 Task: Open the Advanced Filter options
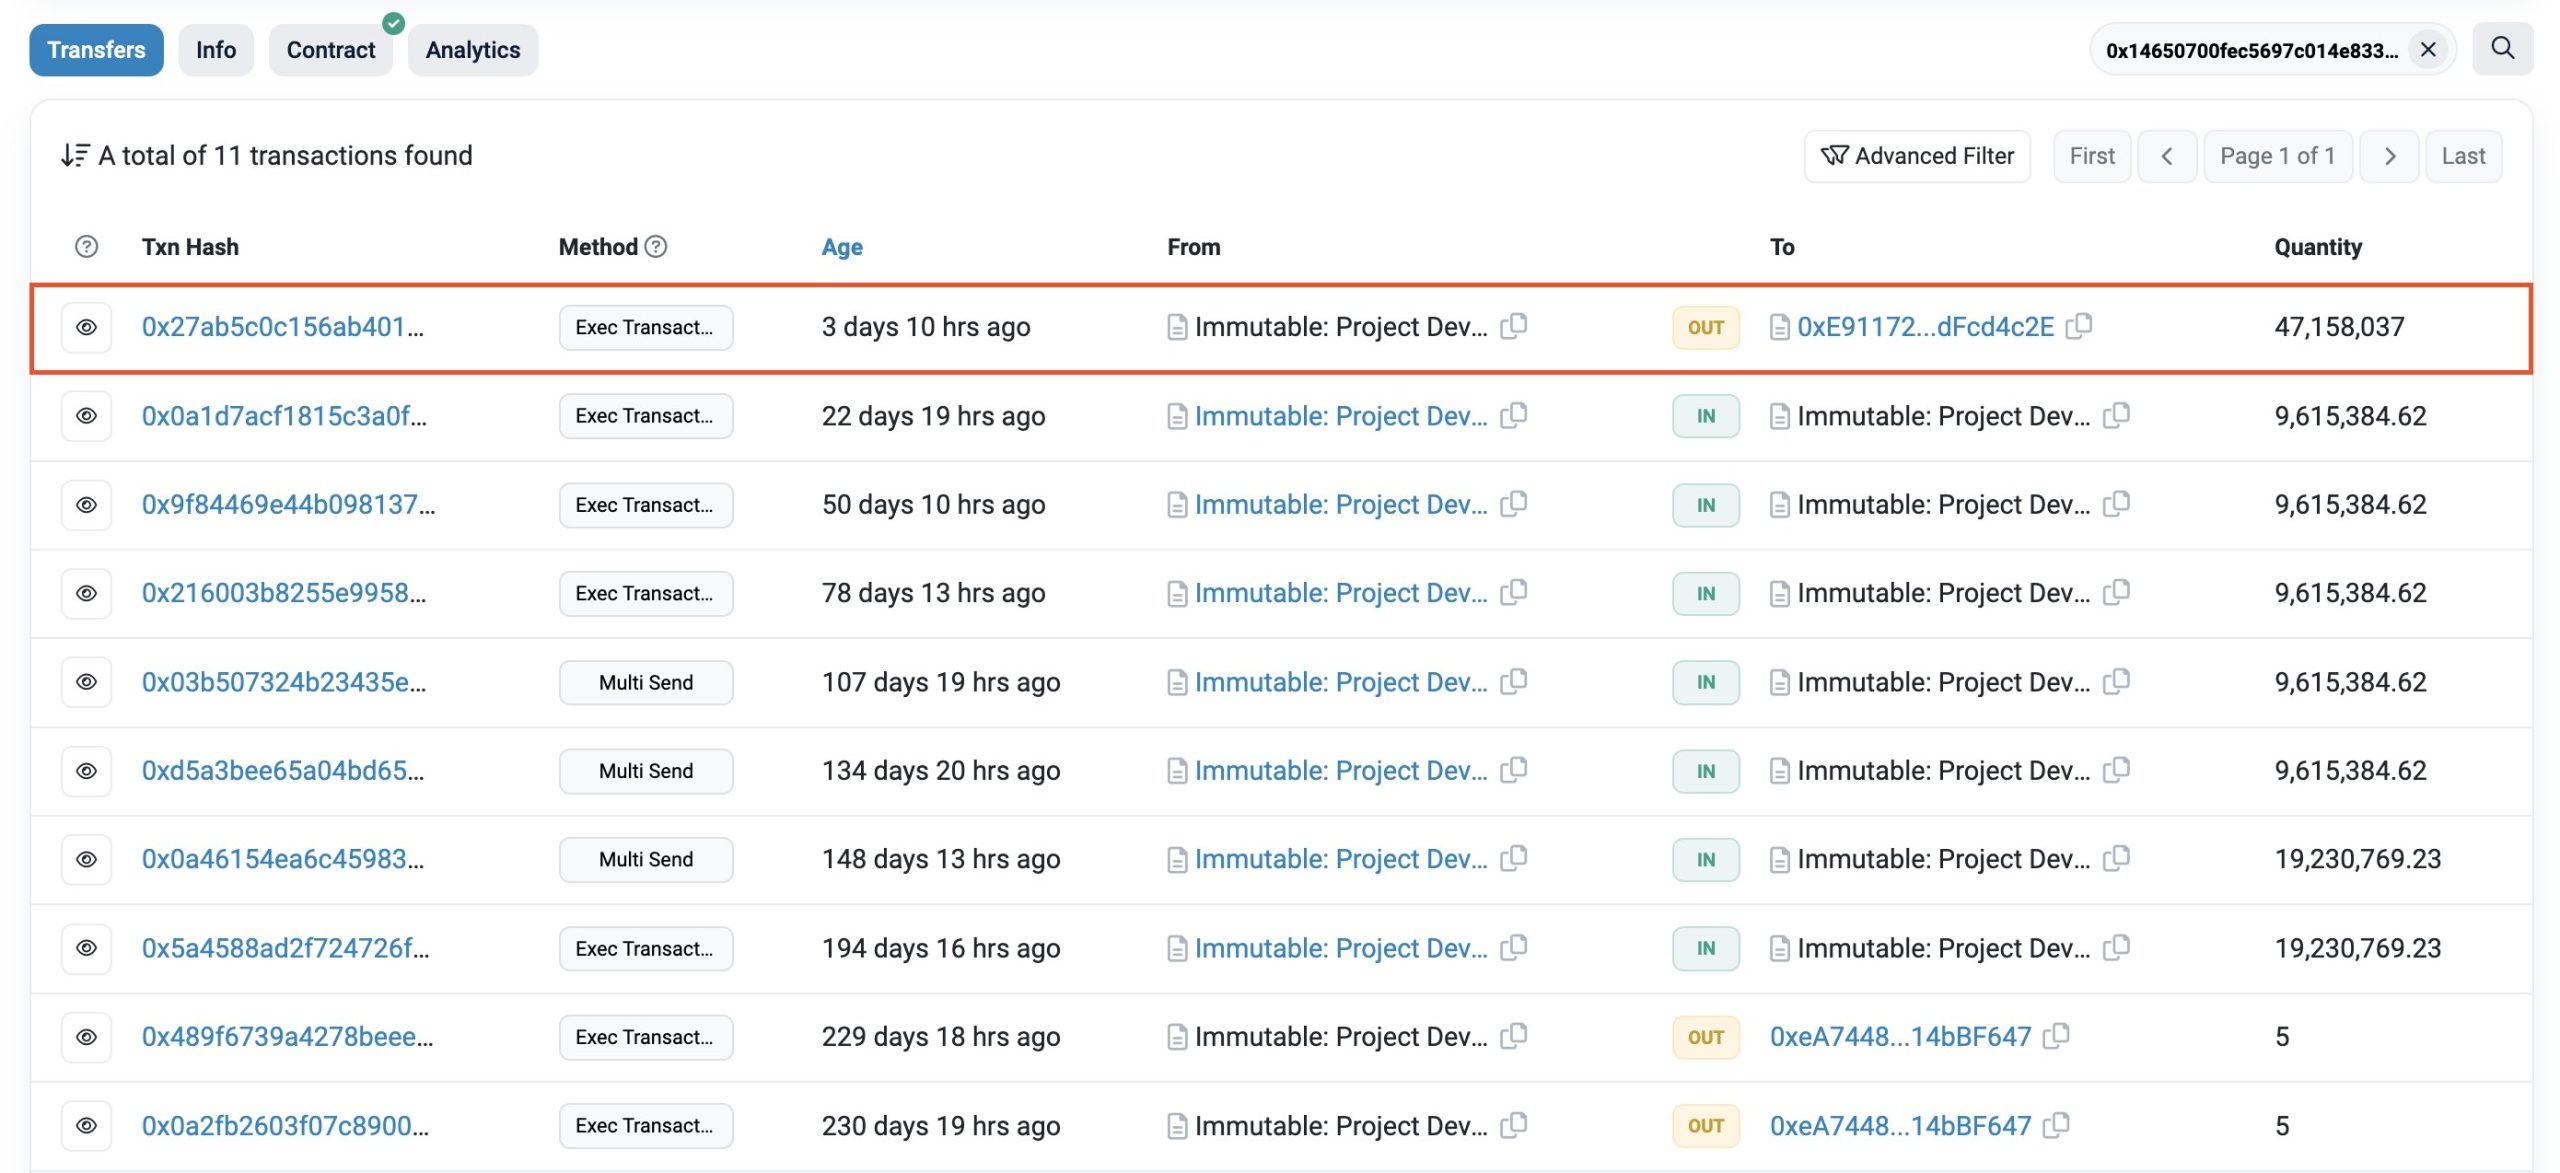tap(1917, 156)
